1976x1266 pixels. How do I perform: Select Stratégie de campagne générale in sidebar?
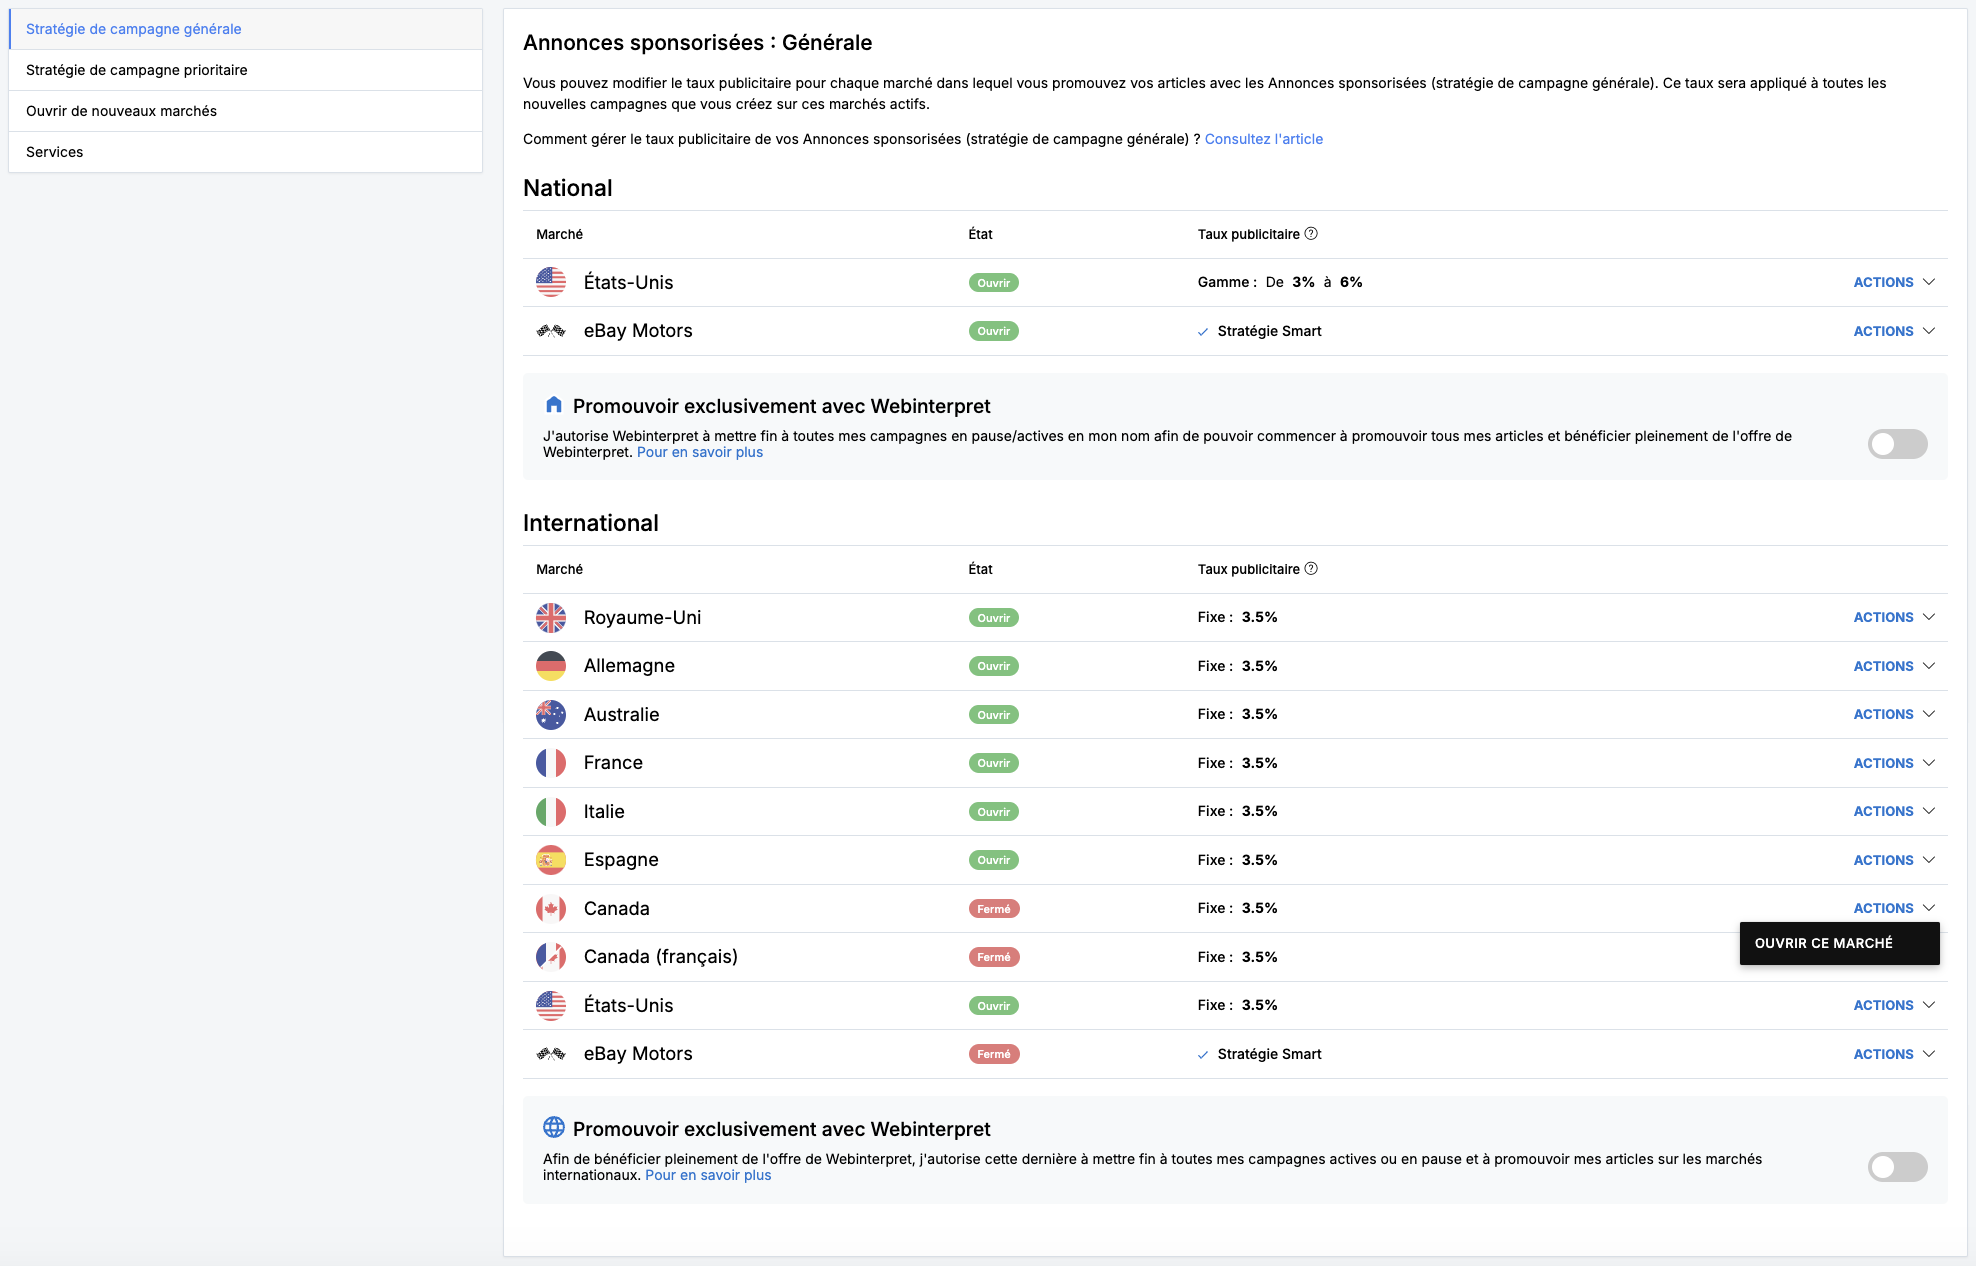coord(246,29)
